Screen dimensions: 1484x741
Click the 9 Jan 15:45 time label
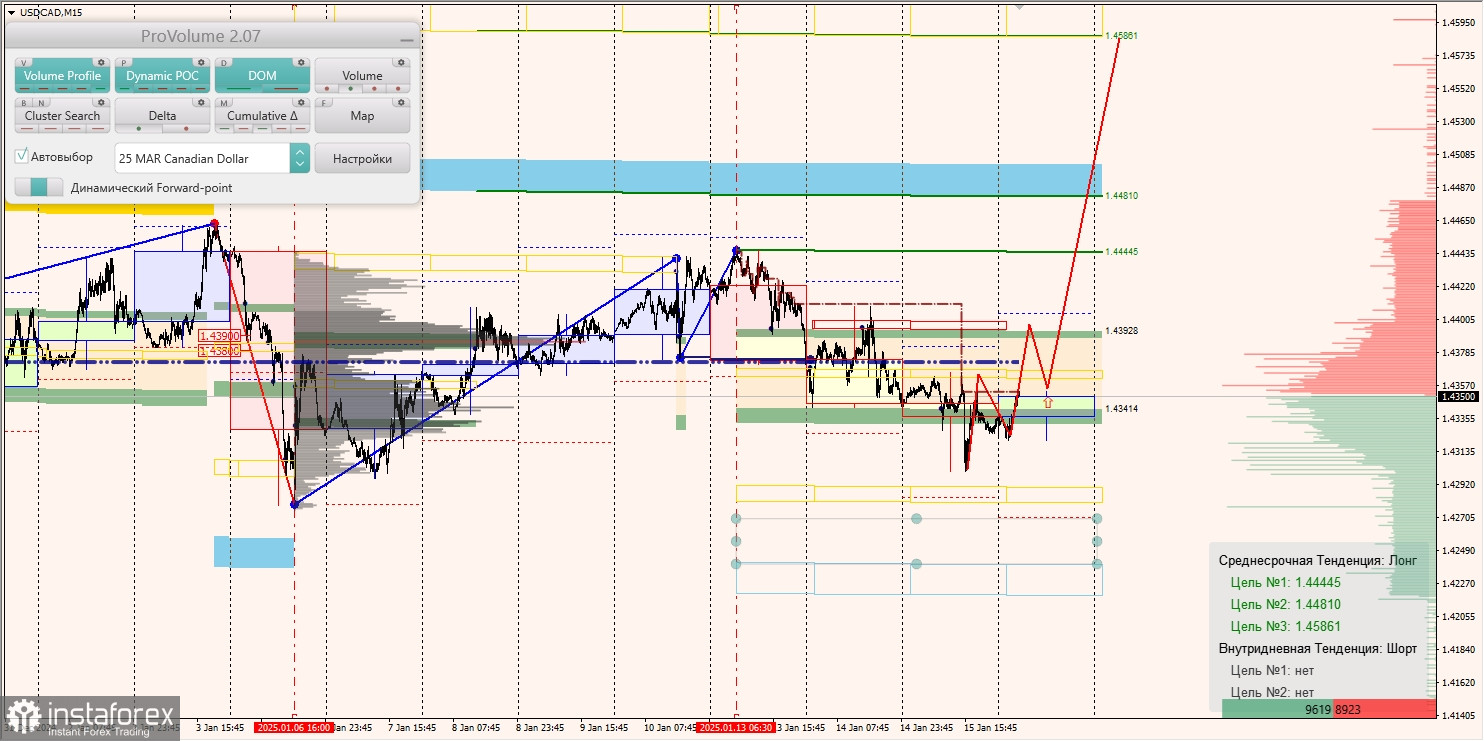coord(603,728)
